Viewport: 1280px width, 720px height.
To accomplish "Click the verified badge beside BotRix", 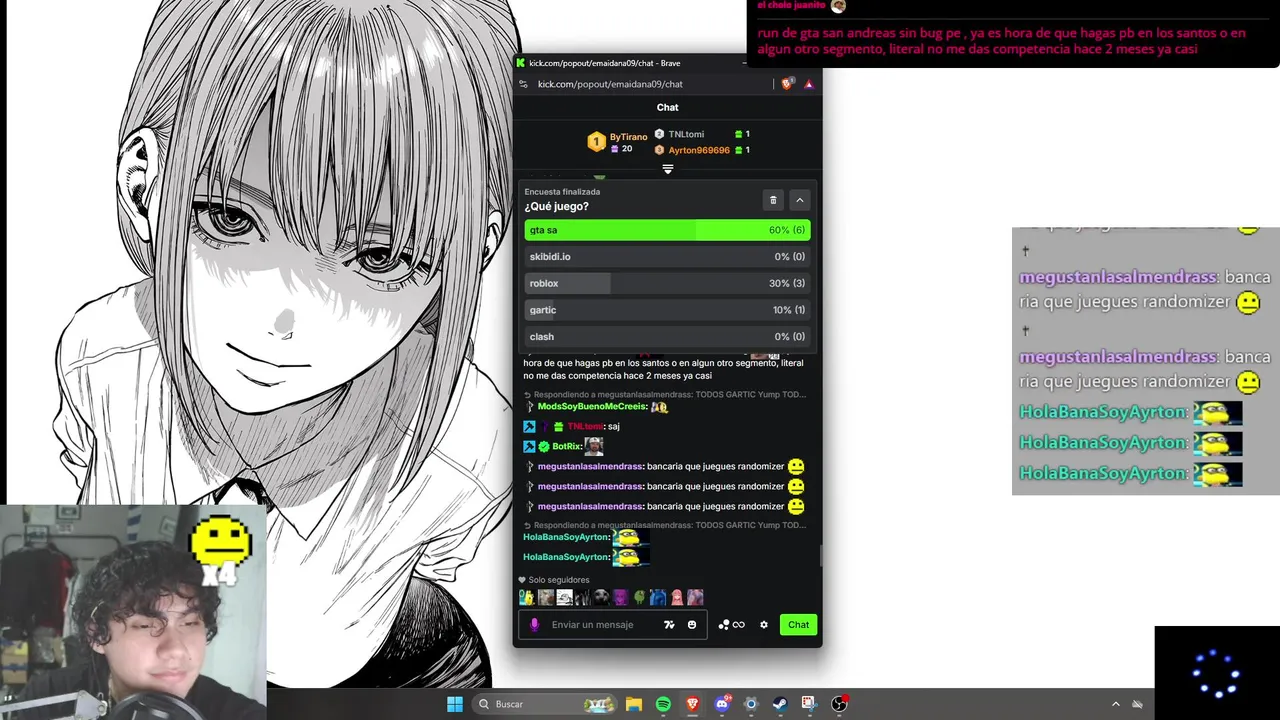I will click(544, 447).
